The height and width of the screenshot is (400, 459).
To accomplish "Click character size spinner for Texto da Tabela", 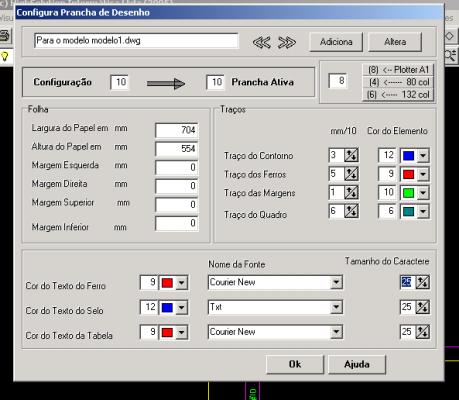I will [422, 332].
